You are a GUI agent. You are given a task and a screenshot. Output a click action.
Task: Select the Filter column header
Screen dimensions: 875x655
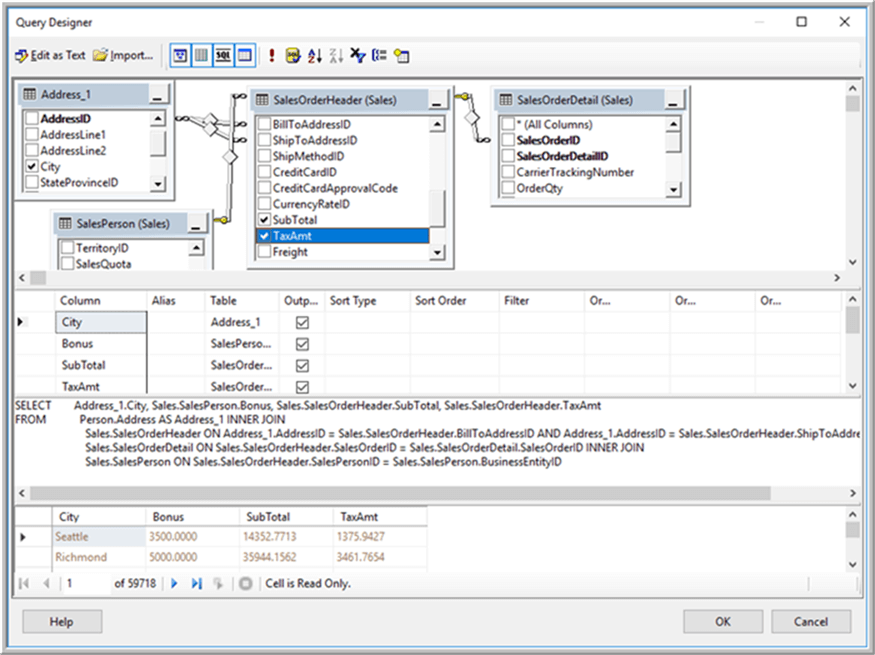click(541, 301)
